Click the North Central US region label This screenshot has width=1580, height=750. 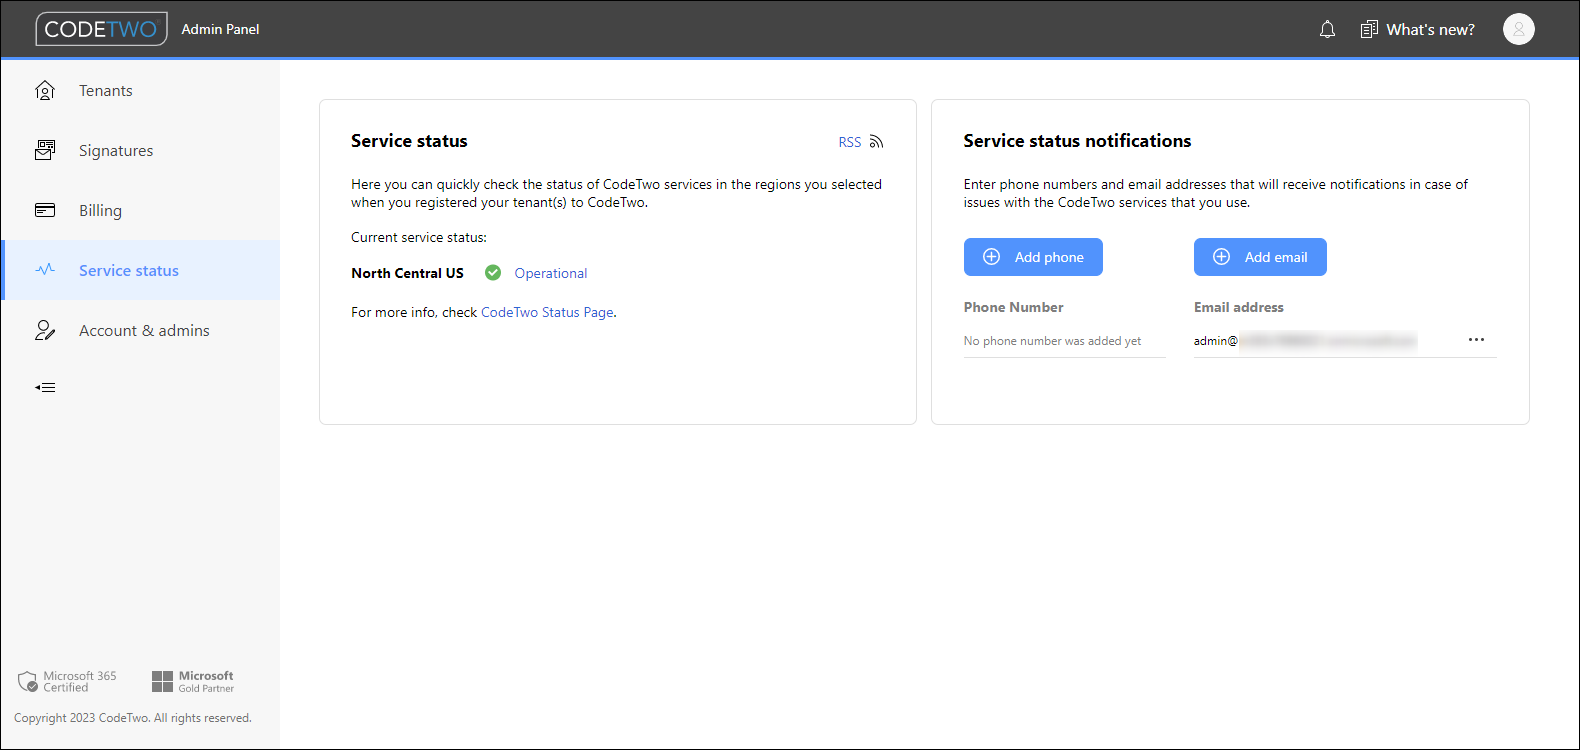click(x=407, y=273)
